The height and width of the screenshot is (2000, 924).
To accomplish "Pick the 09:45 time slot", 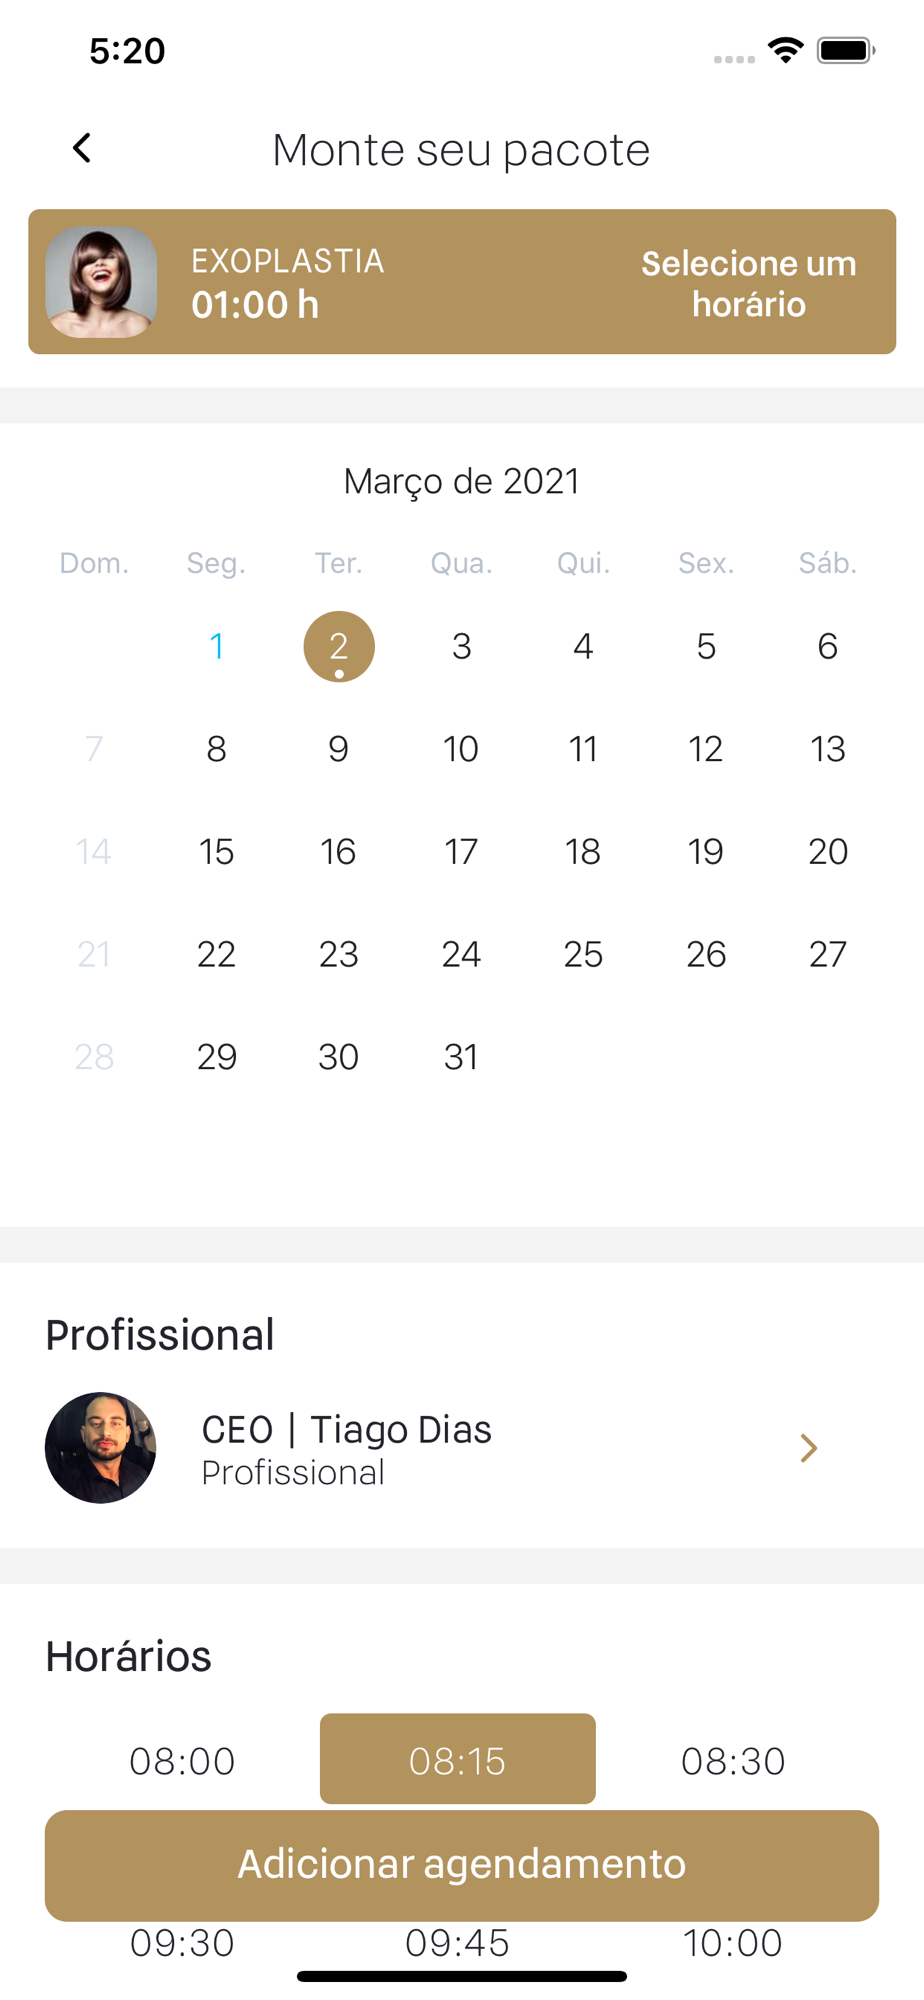I will coord(457,1943).
